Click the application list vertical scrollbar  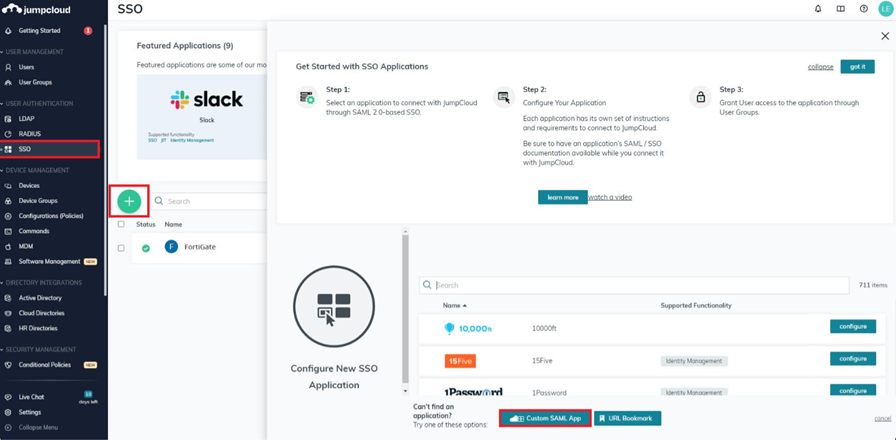click(x=405, y=300)
